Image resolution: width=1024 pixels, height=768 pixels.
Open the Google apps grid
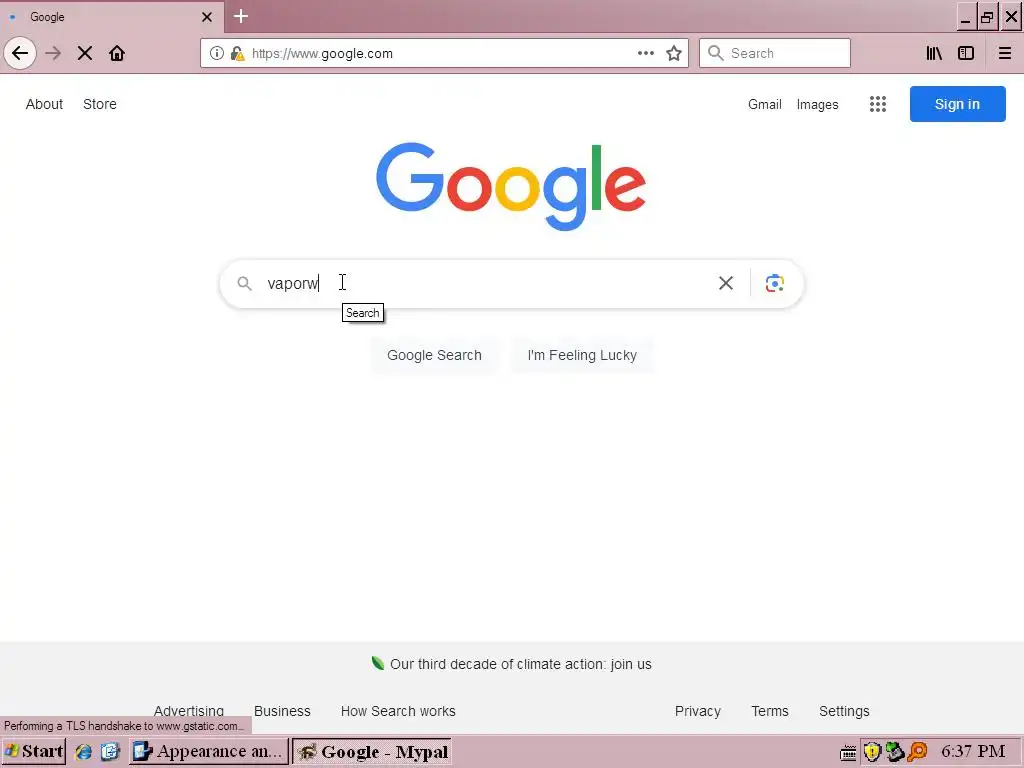coord(878,104)
